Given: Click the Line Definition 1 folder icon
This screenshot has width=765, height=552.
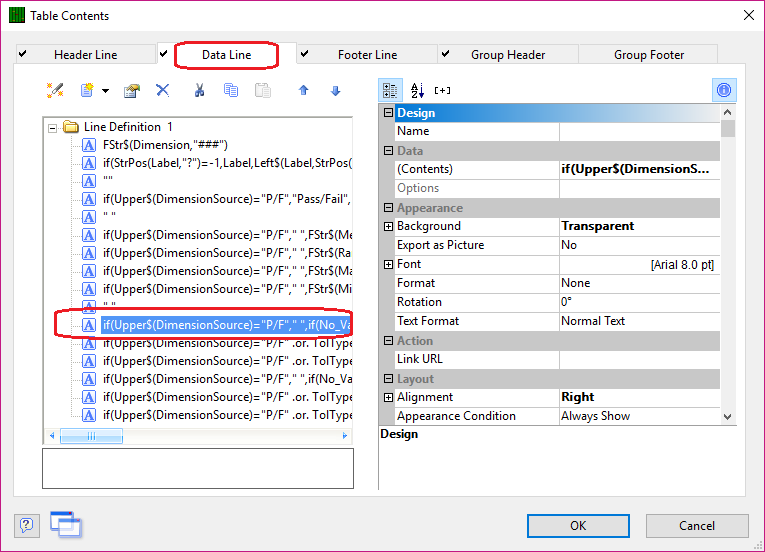Looking at the screenshot, I should (71, 127).
